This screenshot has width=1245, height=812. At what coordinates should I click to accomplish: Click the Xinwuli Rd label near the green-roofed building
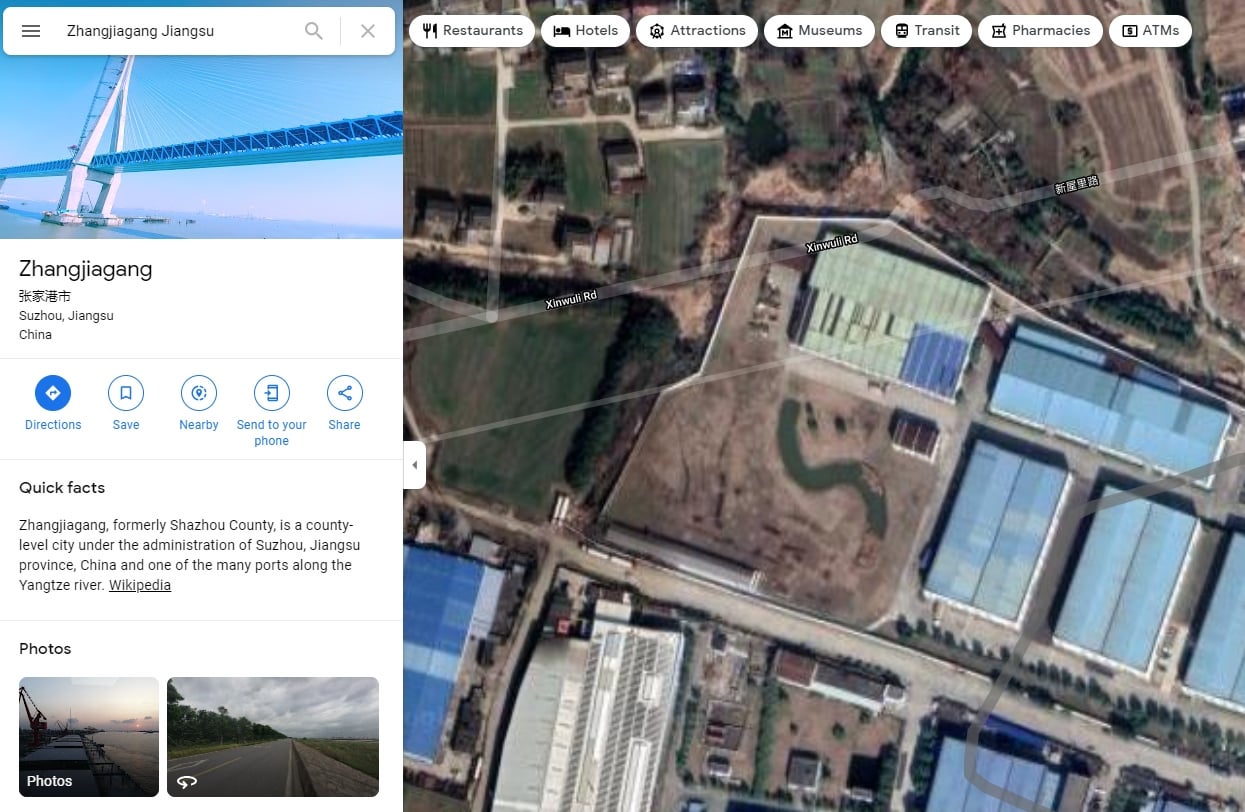(832, 243)
